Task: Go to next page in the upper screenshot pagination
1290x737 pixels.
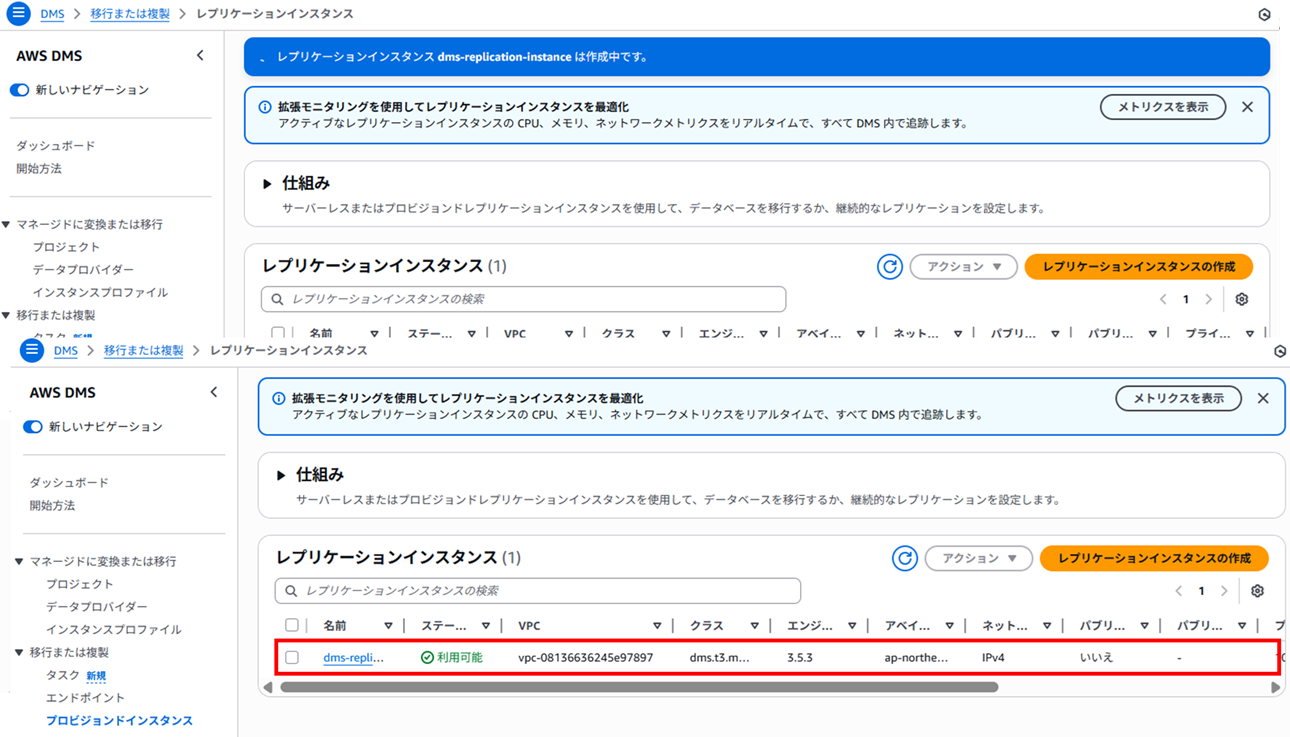Action: (1209, 299)
